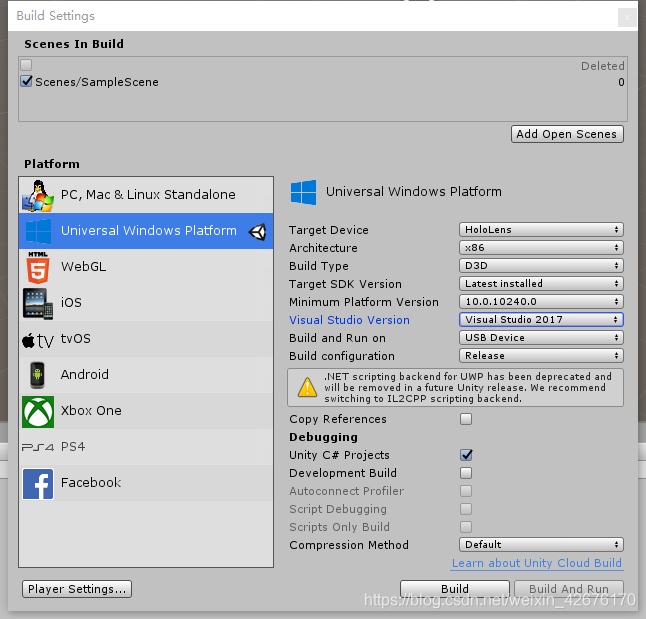Image resolution: width=646 pixels, height=619 pixels.
Task: Click the yellow warning triangle icon
Action: pos(307,387)
